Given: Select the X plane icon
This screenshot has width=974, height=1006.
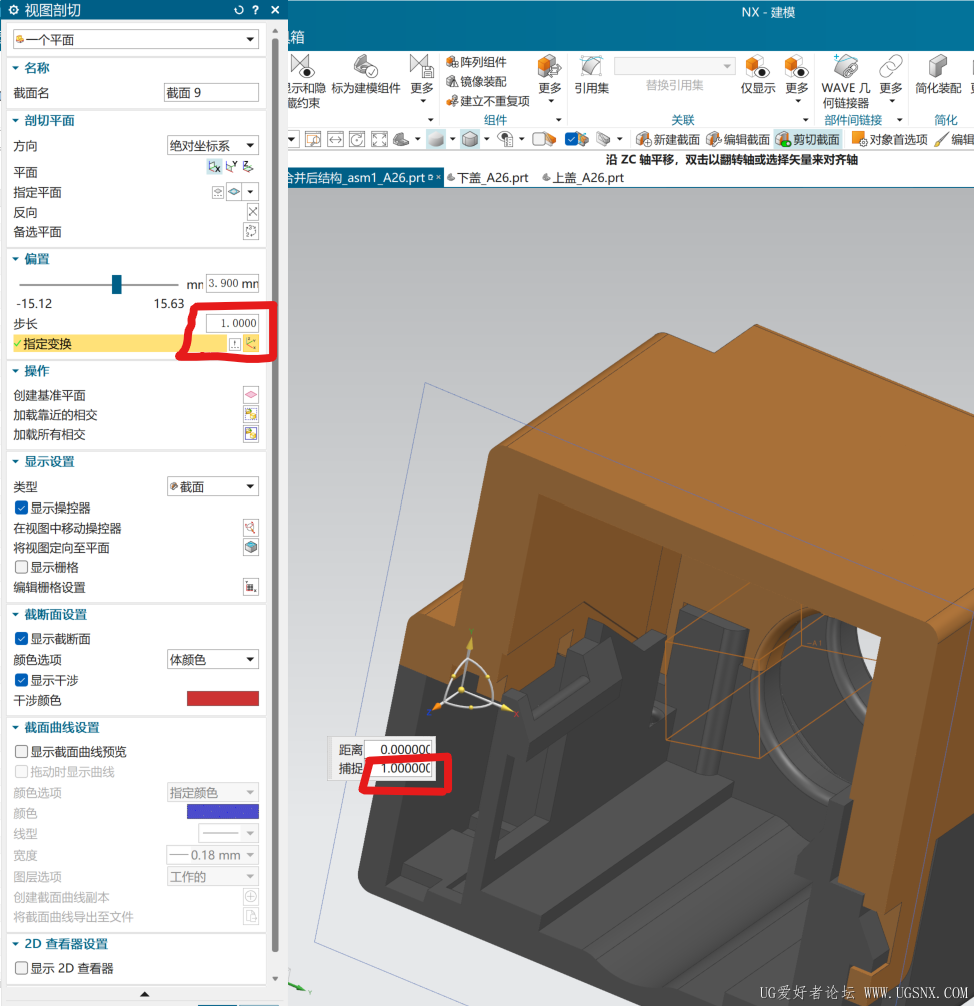Looking at the screenshot, I should pos(214,167).
